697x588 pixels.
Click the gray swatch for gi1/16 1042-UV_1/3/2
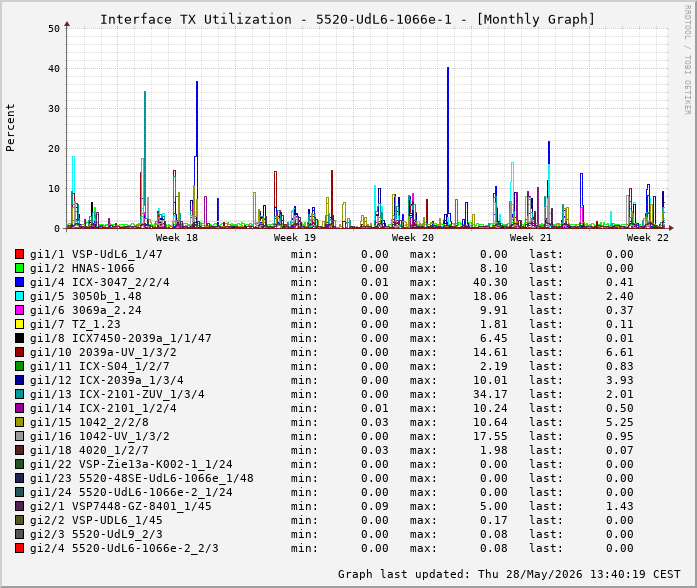point(20,436)
